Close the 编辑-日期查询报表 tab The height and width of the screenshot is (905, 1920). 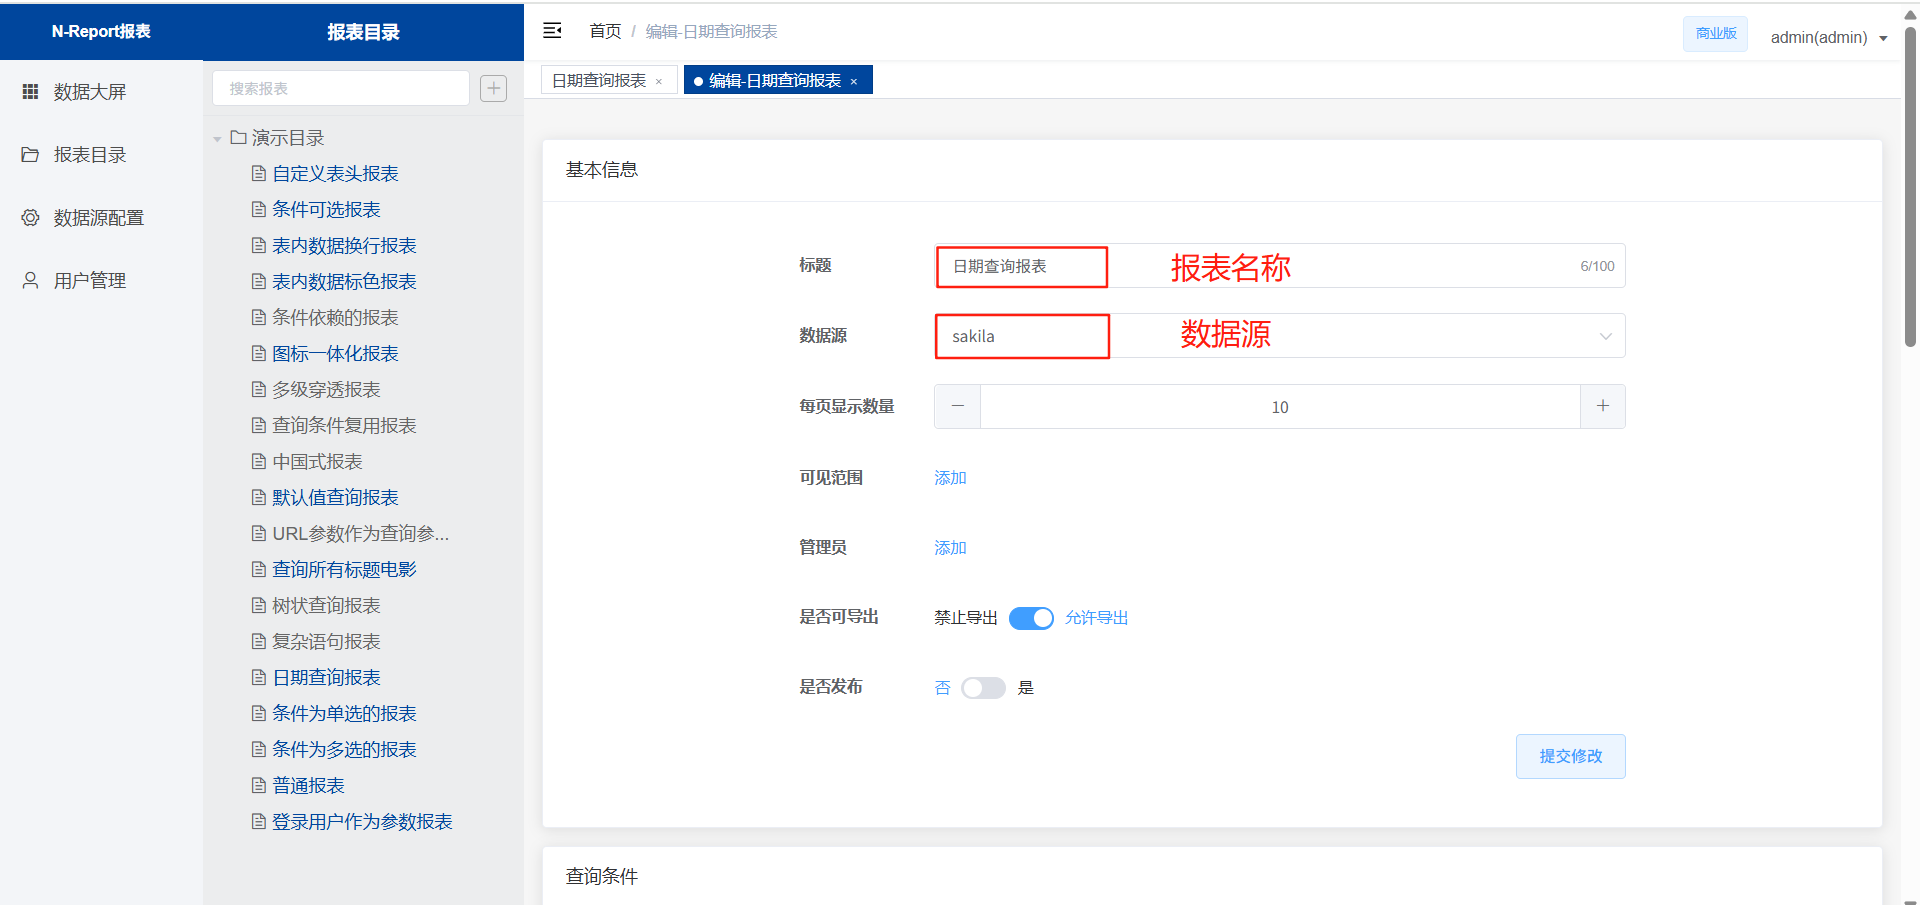pyautogui.click(x=854, y=82)
